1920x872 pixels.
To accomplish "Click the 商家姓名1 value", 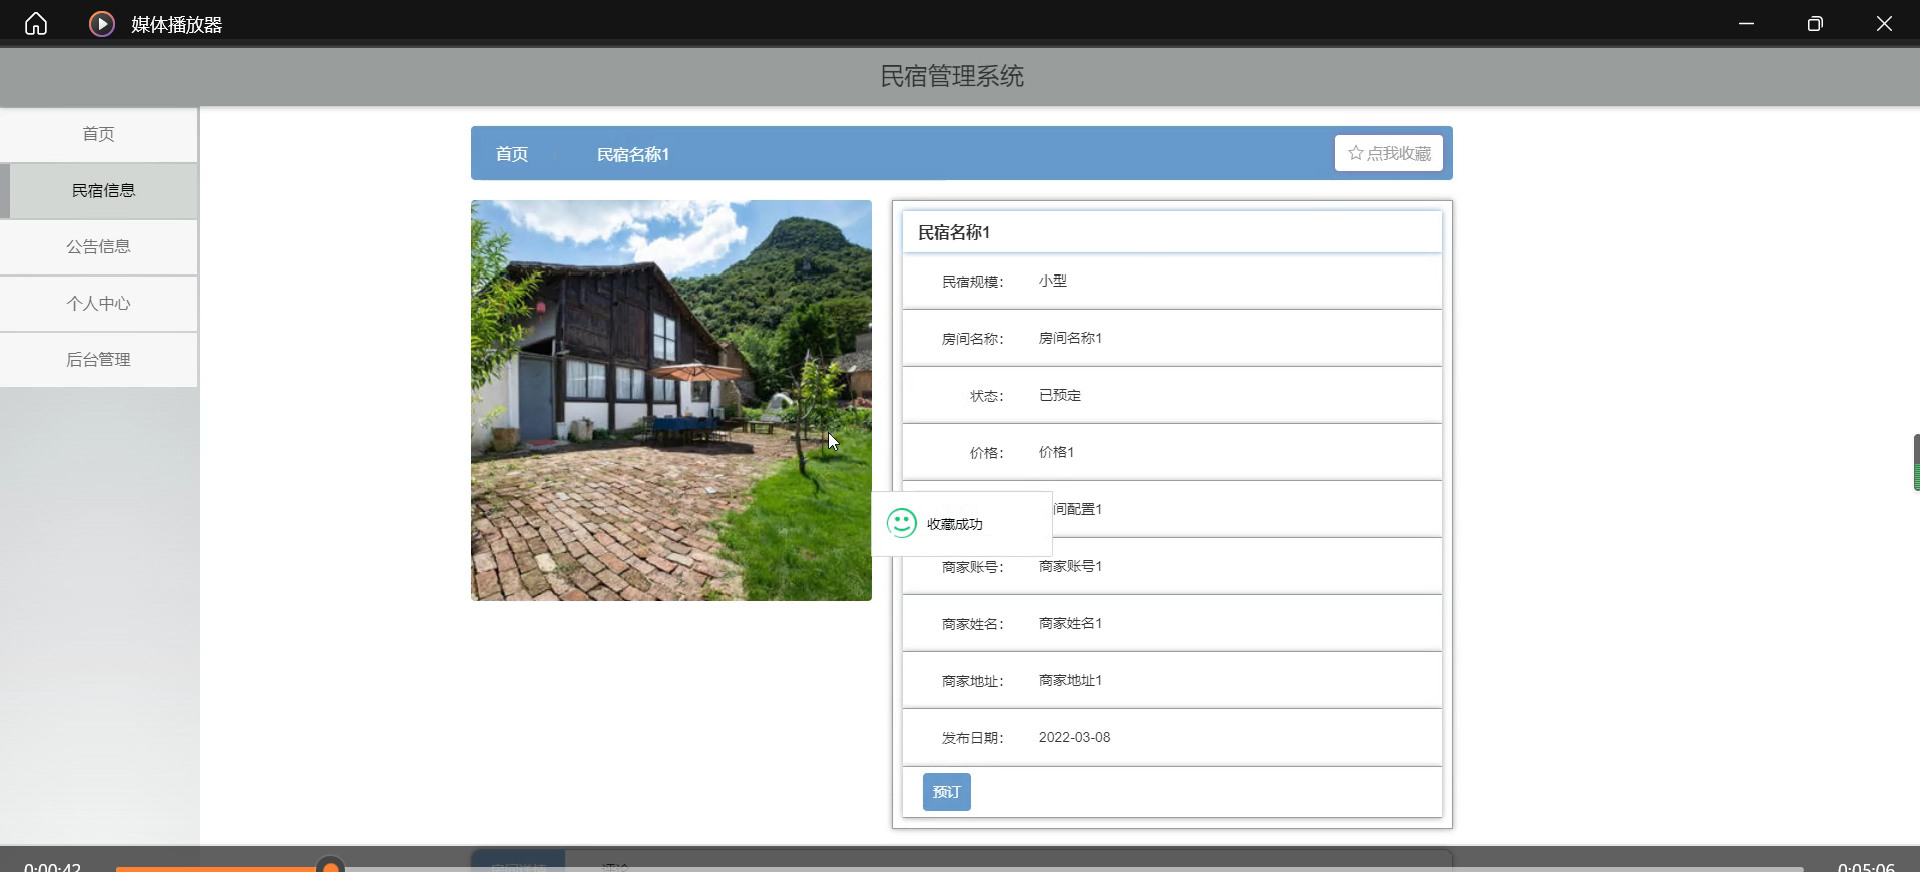I will (x=1070, y=623).
